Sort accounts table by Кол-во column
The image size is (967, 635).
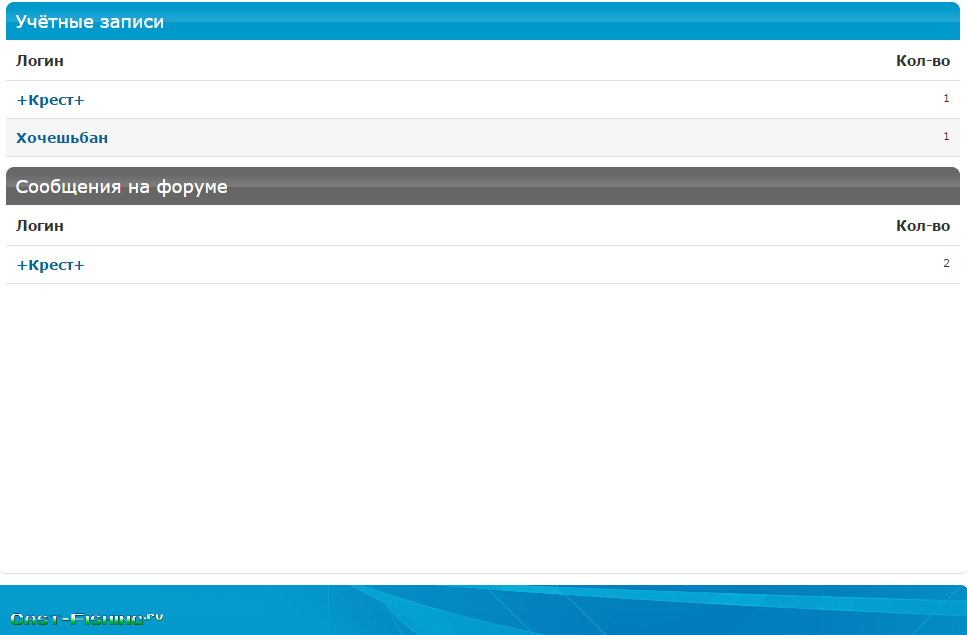[922, 61]
